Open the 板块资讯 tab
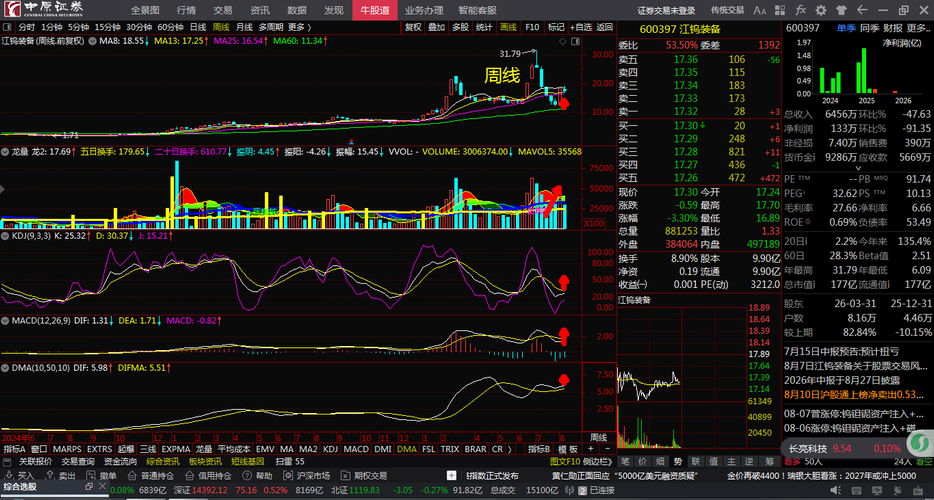The height and width of the screenshot is (500, 934). tap(204, 461)
